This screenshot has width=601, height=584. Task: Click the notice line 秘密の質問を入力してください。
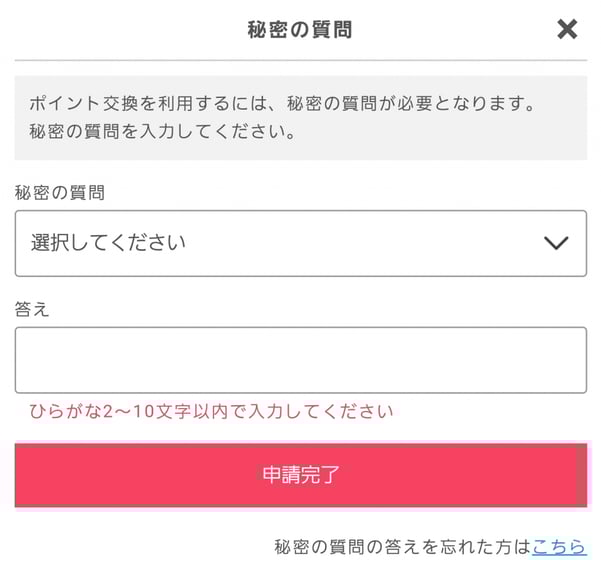tap(162, 132)
